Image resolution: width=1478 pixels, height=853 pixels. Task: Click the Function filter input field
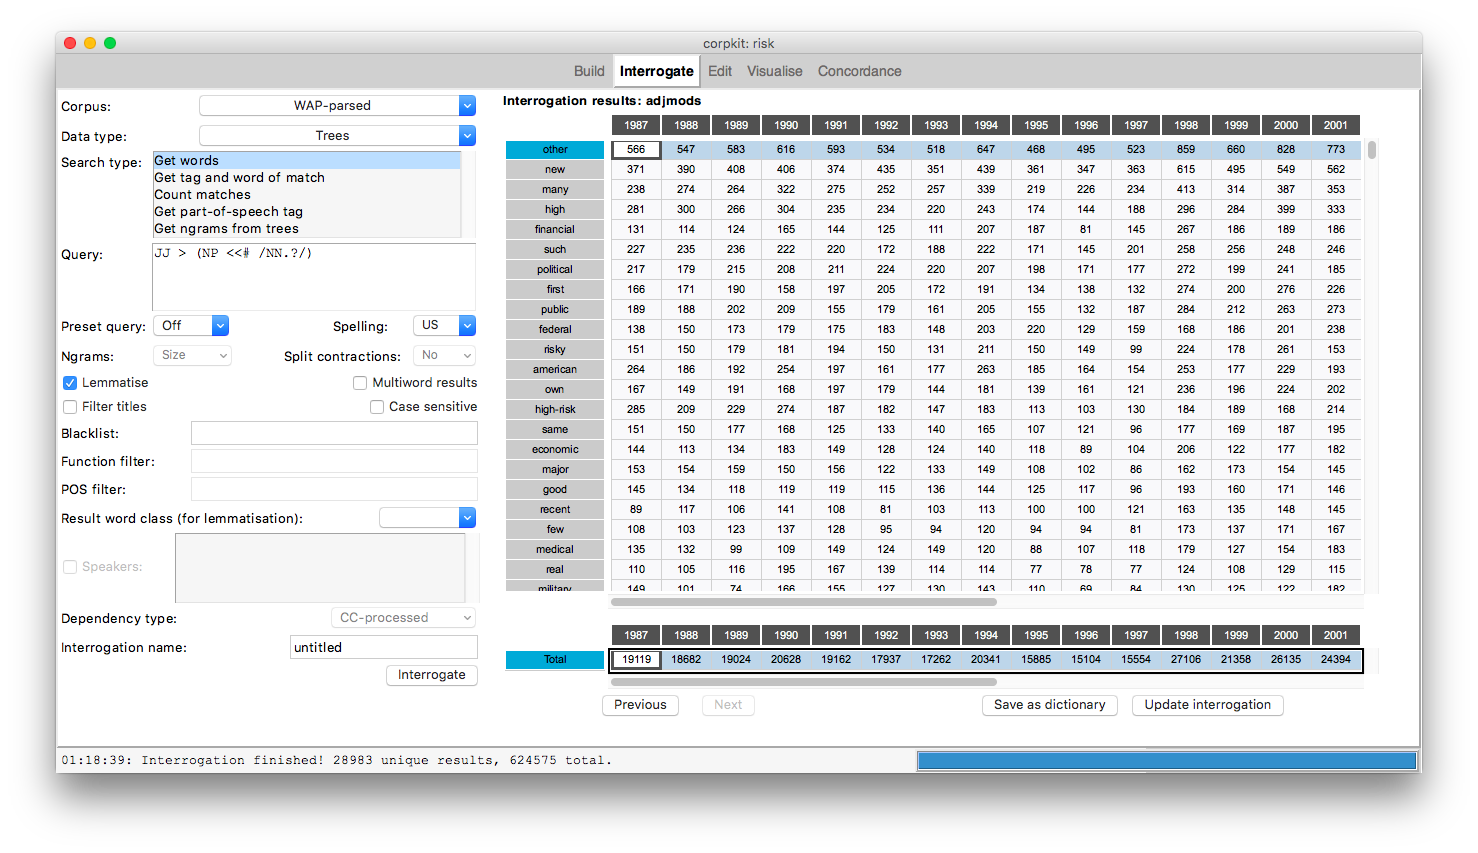click(x=334, y=461)
